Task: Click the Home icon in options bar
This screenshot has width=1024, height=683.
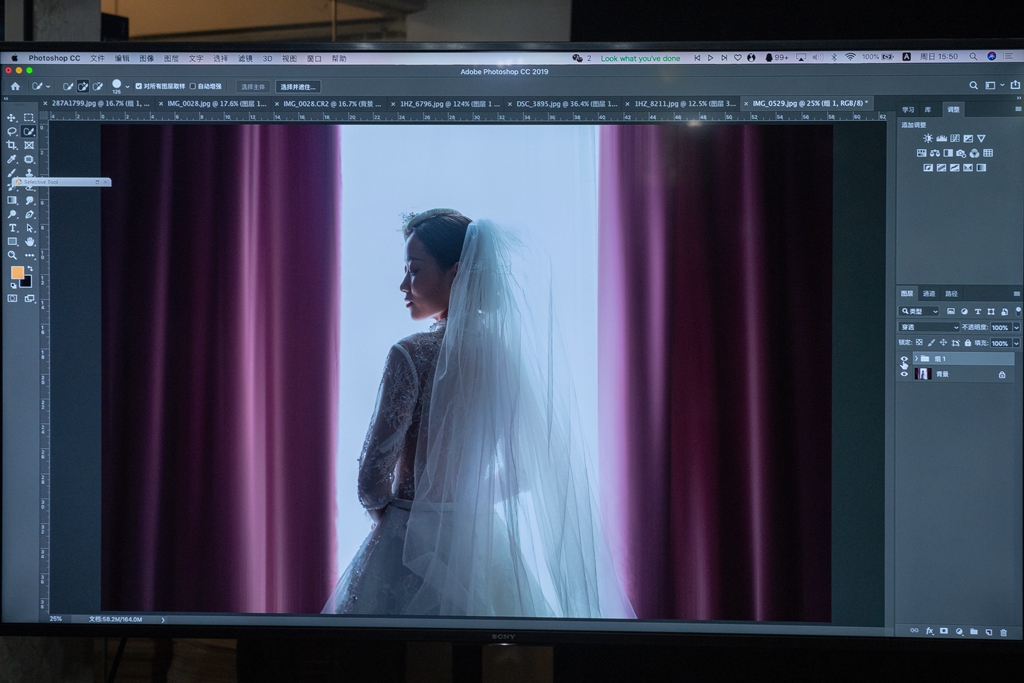Action: [x=15, y=86]
